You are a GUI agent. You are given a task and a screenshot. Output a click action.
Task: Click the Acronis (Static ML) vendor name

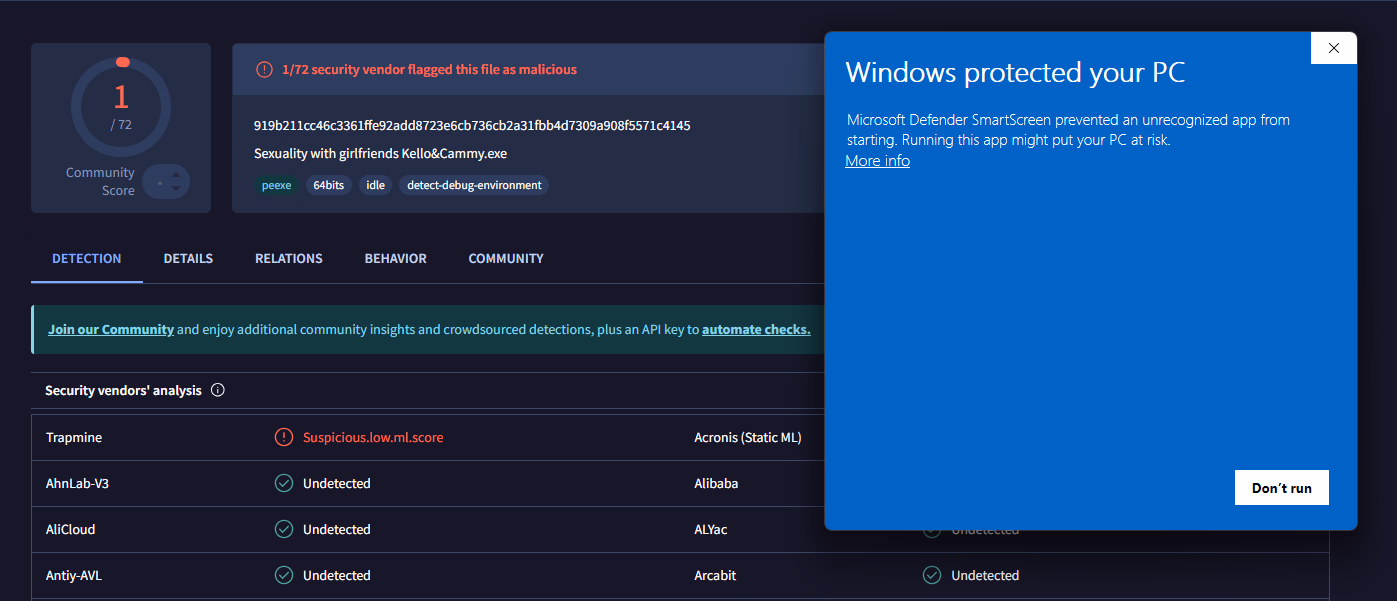748,437
